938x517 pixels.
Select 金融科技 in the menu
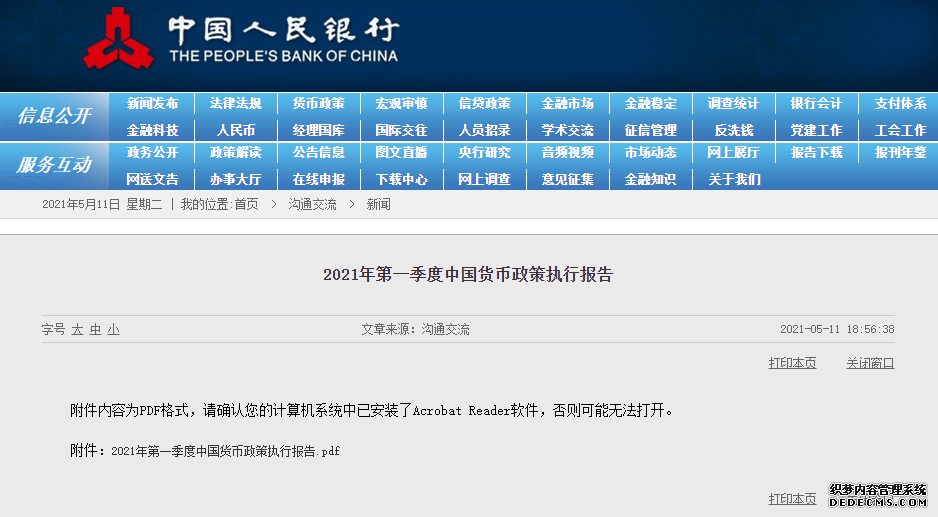point(153,130)
